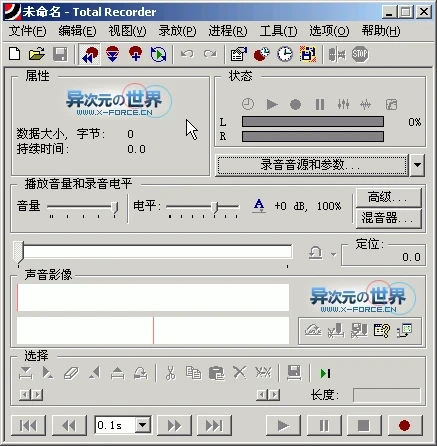Open the properties sheet toolbar icon
This screenshot has height=446, width=437.
tap(239, 54)
